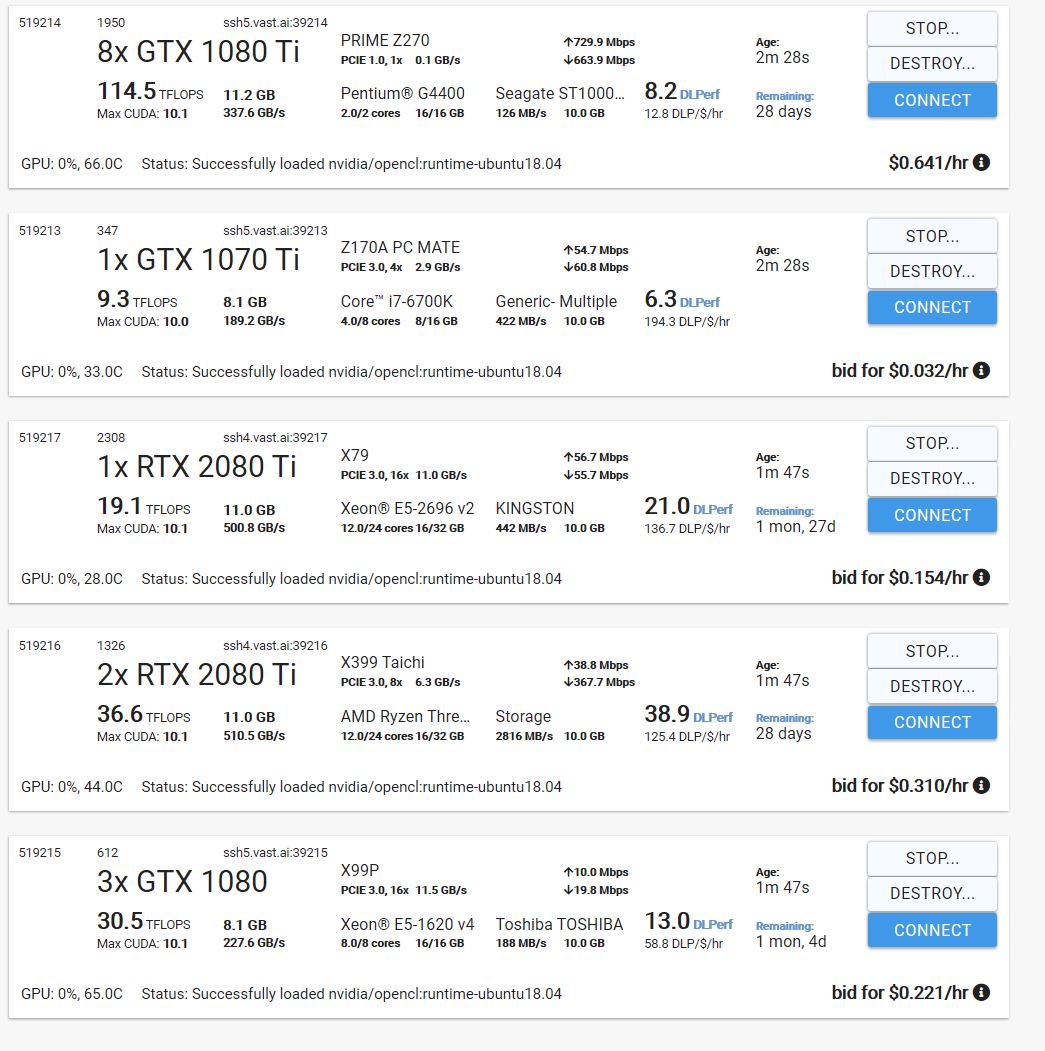Viewport: 1045px width, 1051px height.
Task: Stop the 2x RTX 2080 Ti instance
Action: pyautogui.click(x=932, y=651)
